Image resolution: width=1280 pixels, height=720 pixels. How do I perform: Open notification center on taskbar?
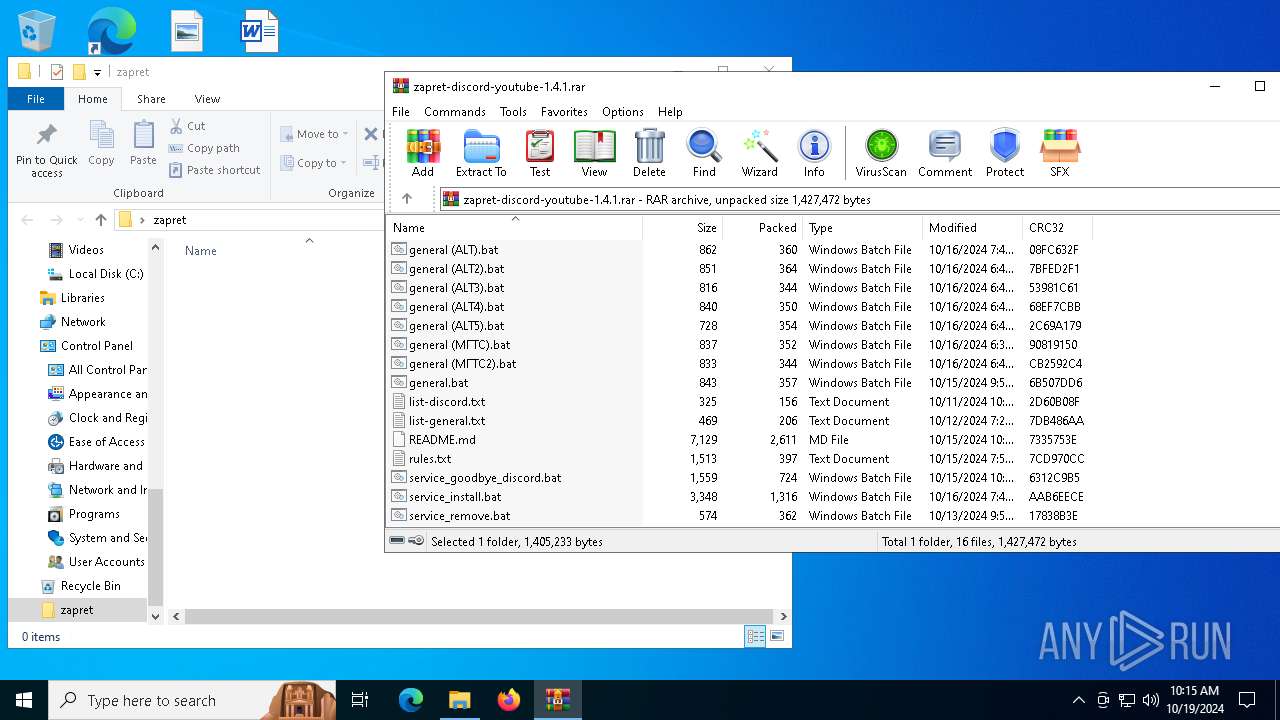pos(1247,700)
